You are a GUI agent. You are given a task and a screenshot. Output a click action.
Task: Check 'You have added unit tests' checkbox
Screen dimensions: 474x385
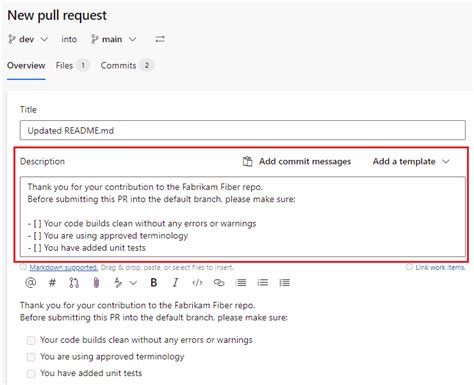[31, 373]
